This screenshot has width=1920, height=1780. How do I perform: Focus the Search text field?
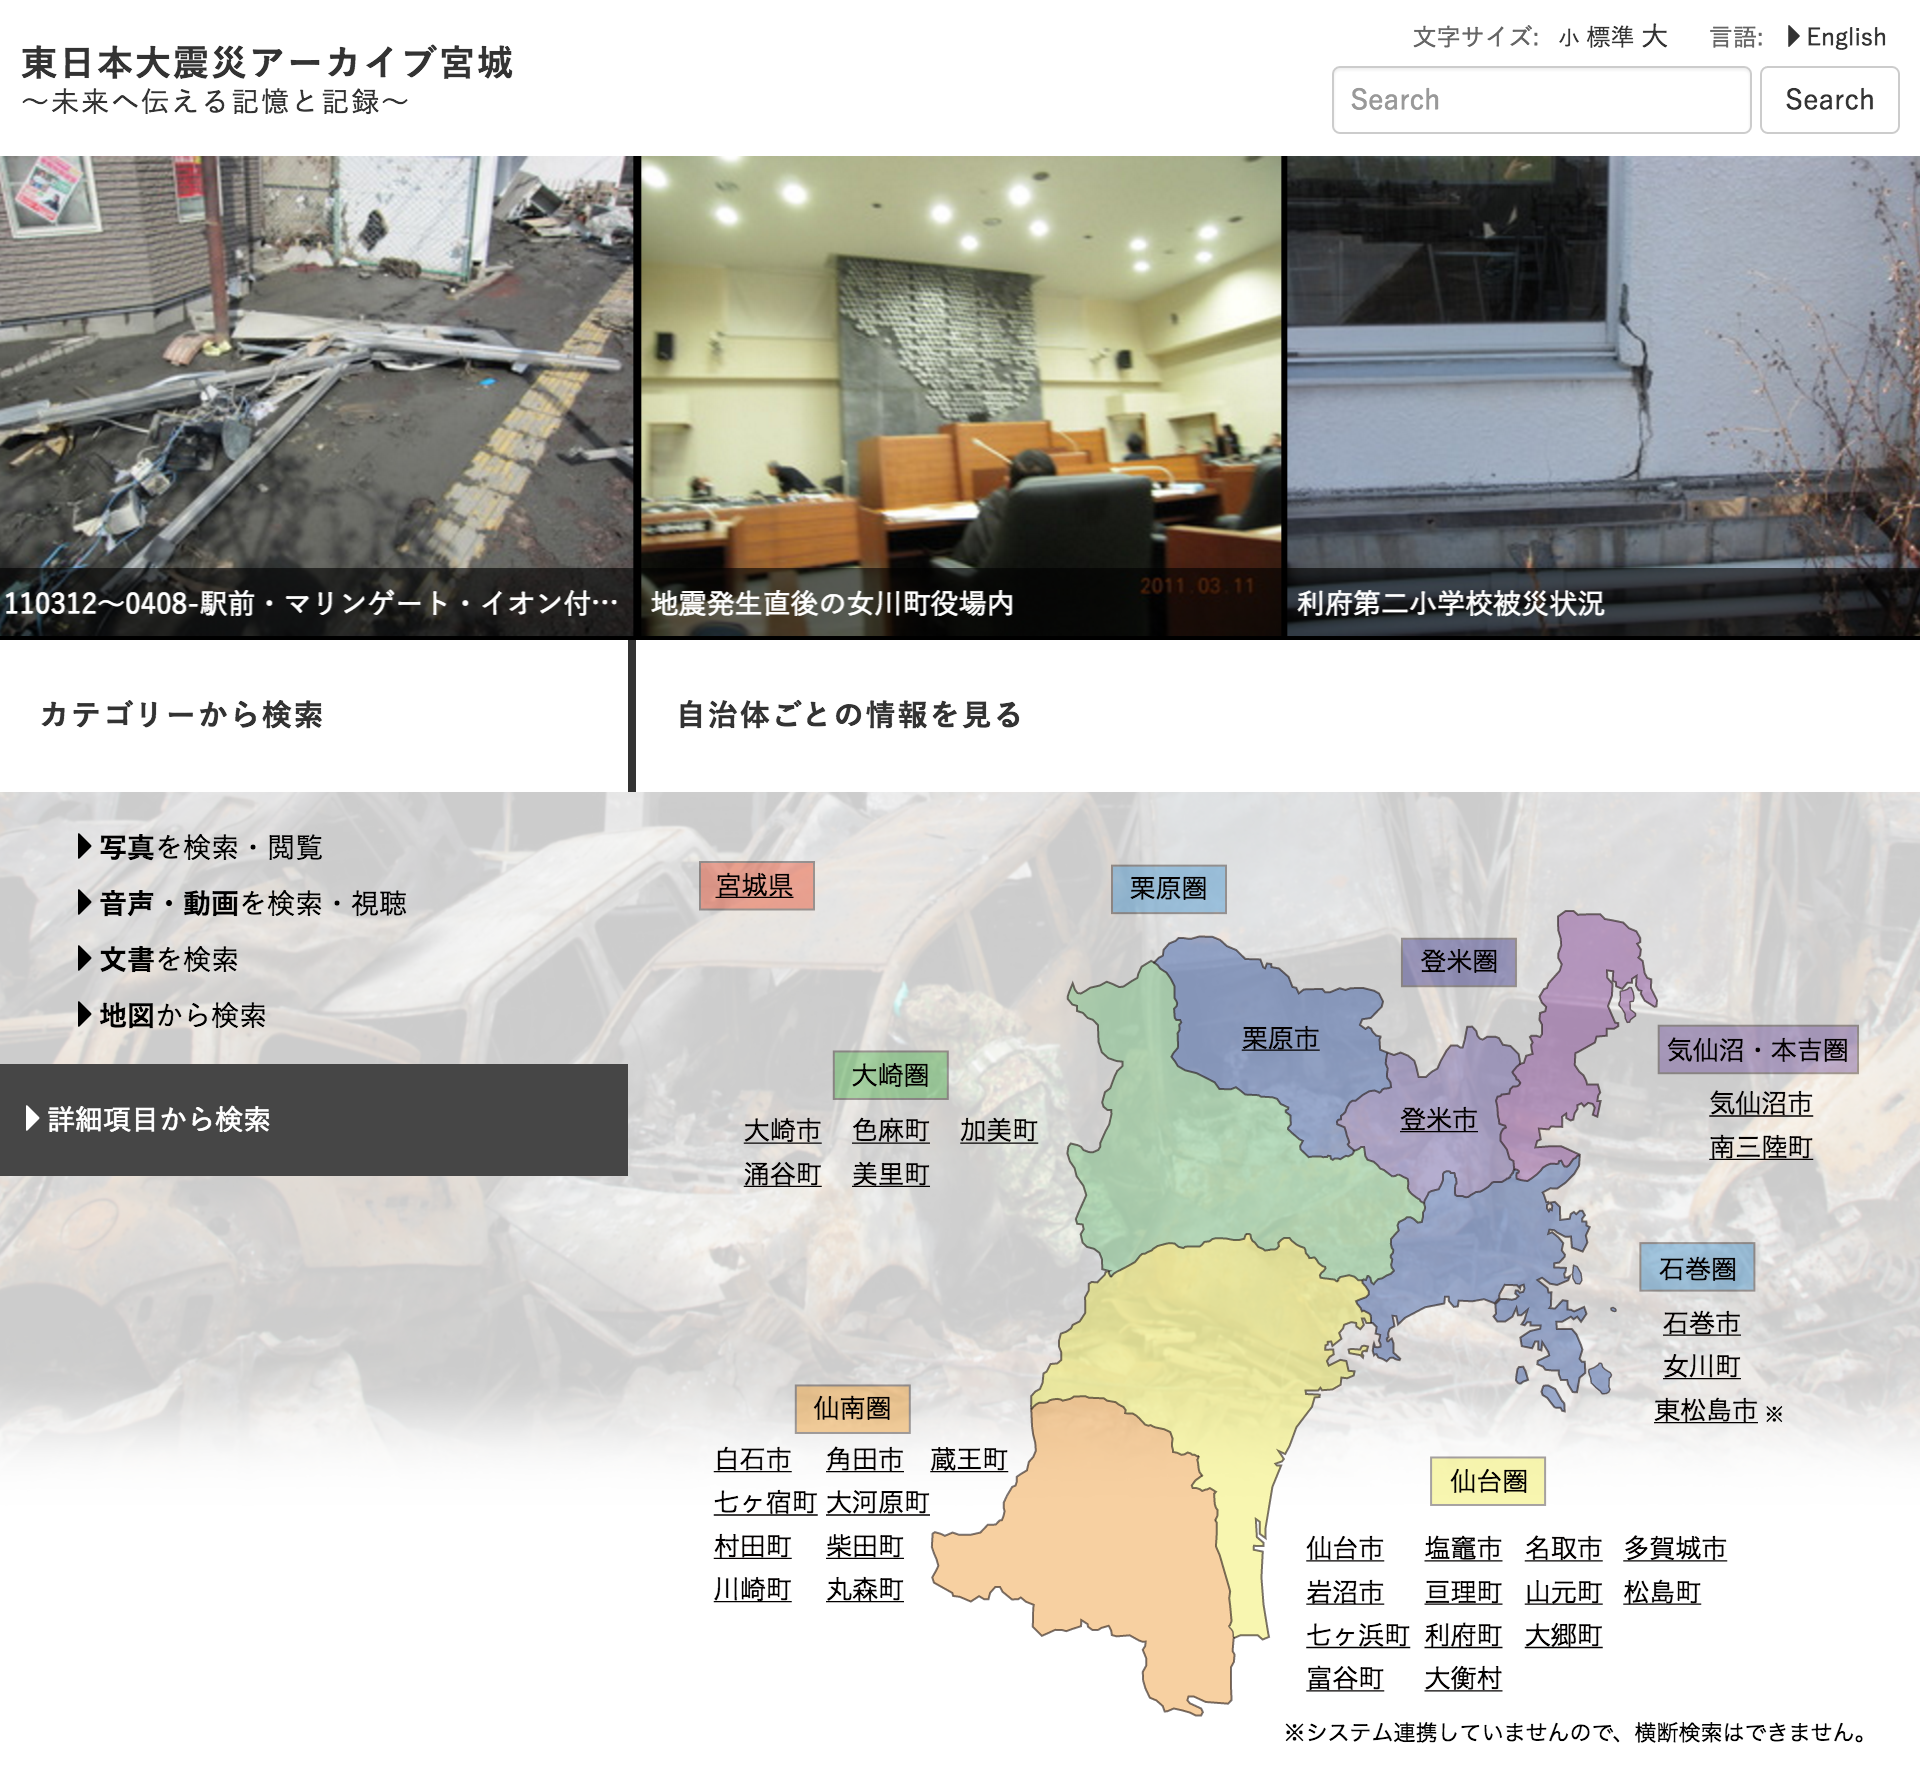click(x=1541, y=100)
